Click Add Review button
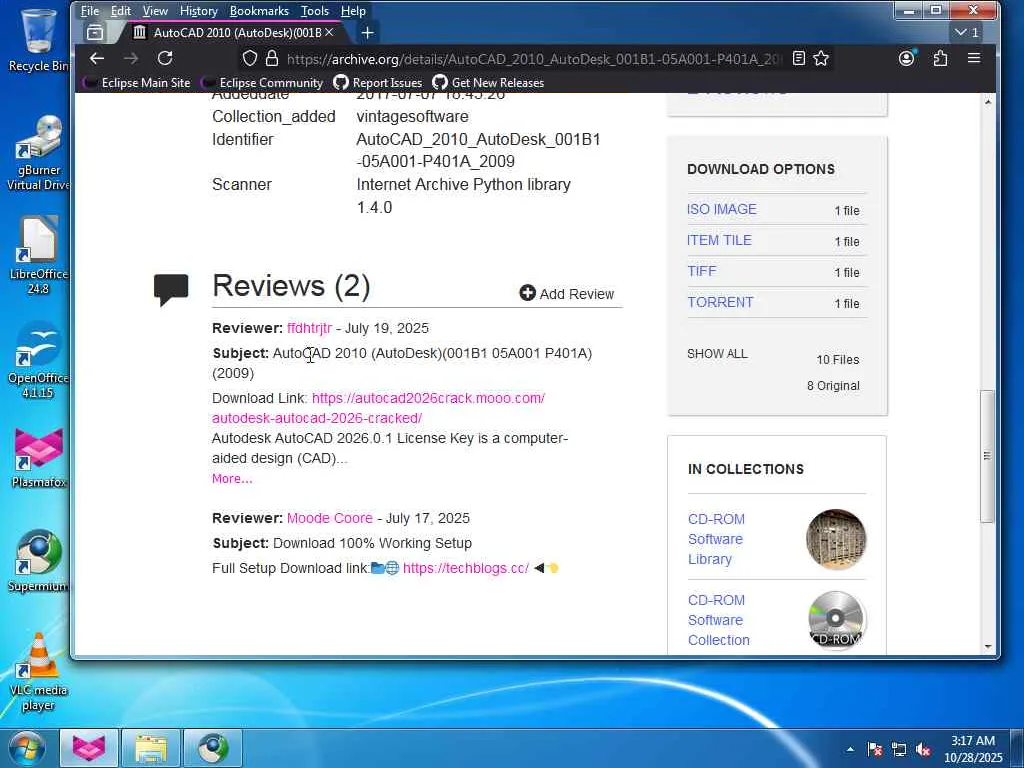Screen dimensions: 1024x768 [x=567, y=294]
